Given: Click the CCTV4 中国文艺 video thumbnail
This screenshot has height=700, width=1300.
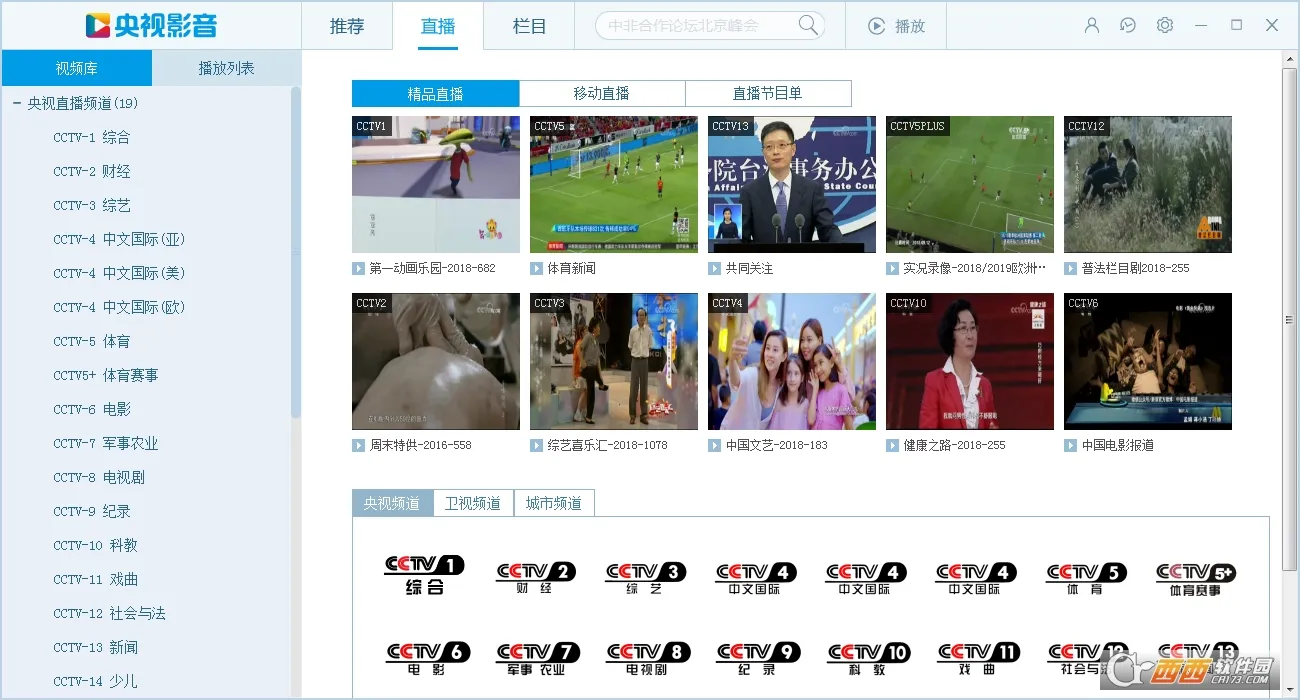Looking at the screenshot, I should [791, 361].
